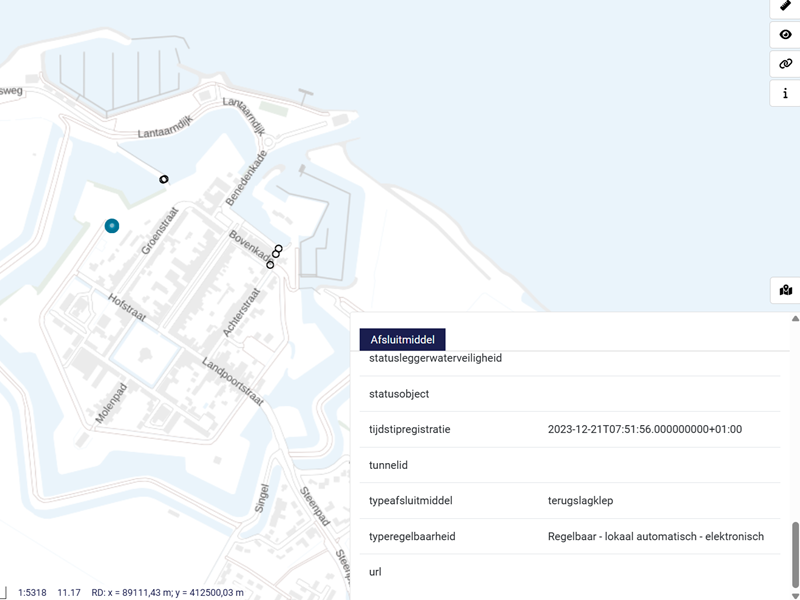Viewport: 800px width, 600px height.
Task: Click the marker near Lantaarndijk harbor
Action: coord(164,179)
